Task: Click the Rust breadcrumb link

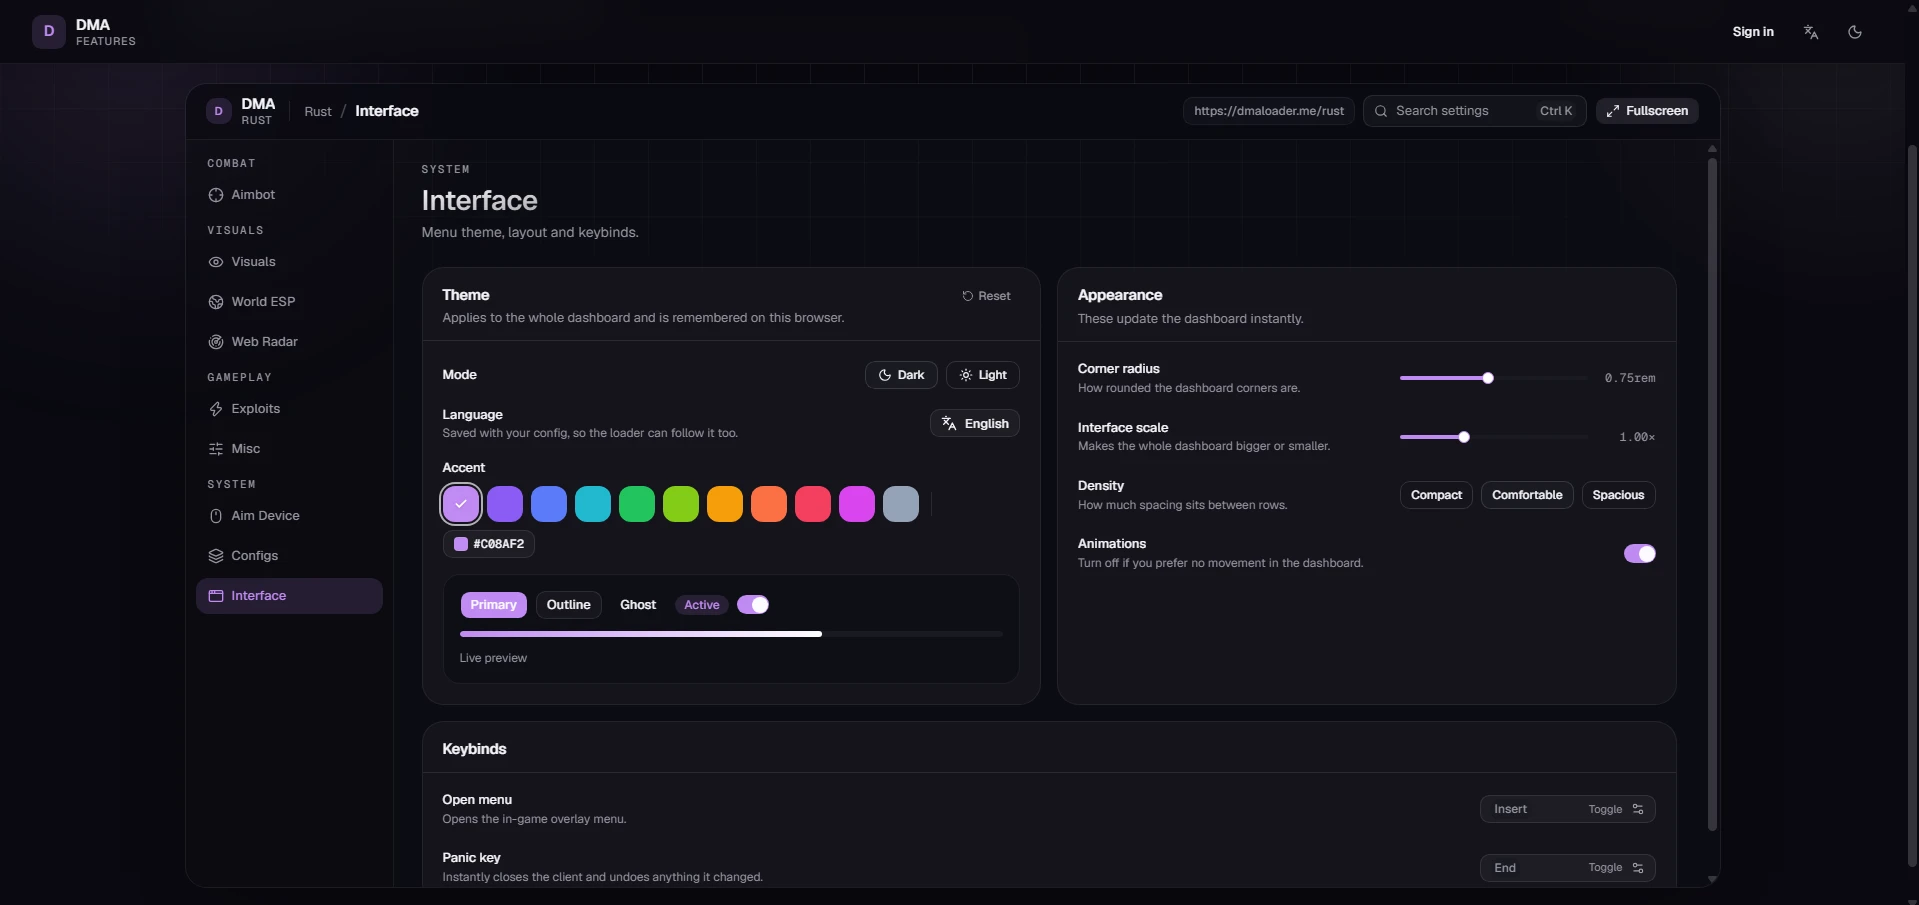Action: [318, 112]
